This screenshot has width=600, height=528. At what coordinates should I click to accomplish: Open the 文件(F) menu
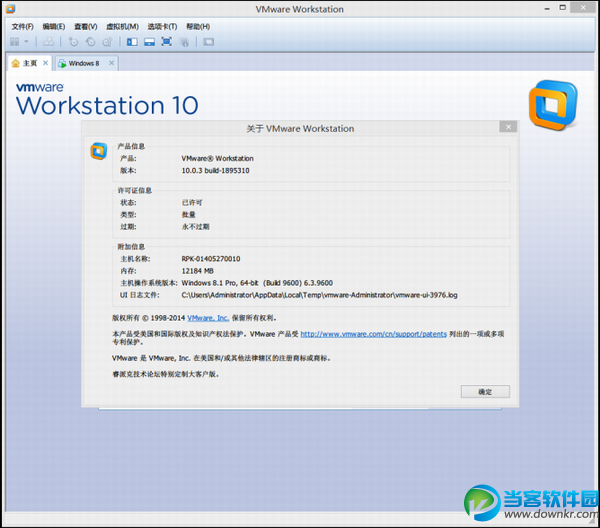(23, 26)
